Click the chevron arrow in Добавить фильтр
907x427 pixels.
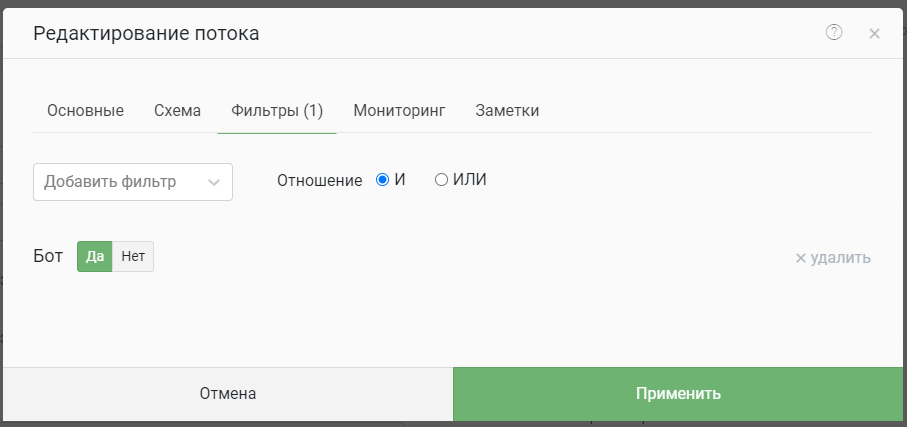213,183
